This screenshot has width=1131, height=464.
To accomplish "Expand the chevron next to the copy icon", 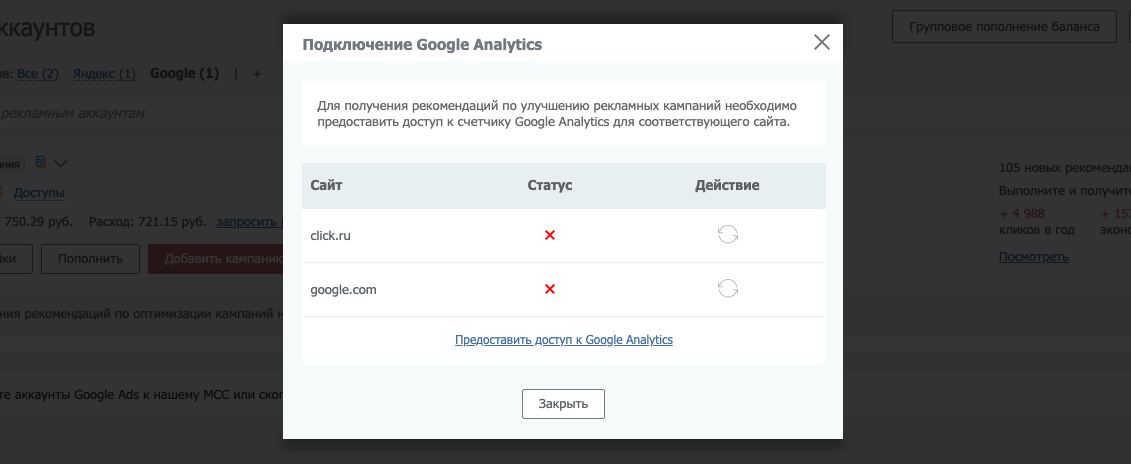I will coord(61,164).
